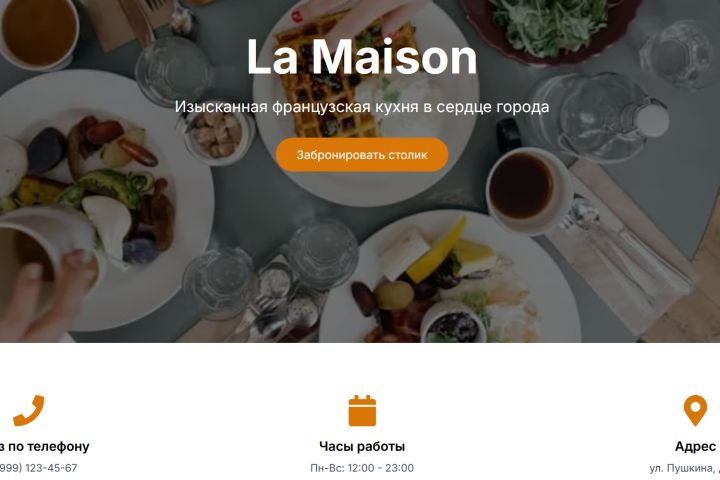Select the "Часы работы" heading
720x480 pixels.
(x=362, y=446)
